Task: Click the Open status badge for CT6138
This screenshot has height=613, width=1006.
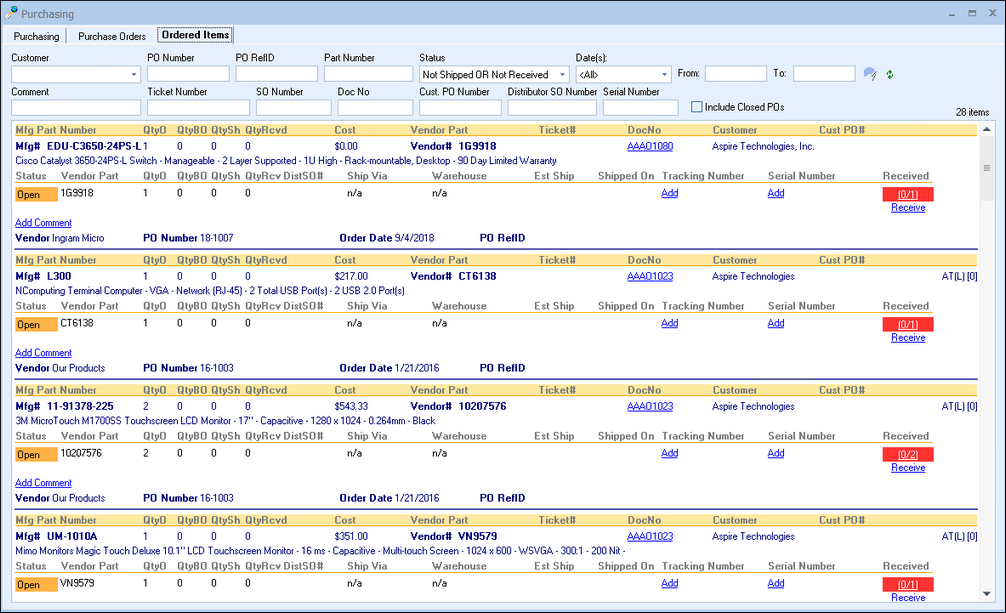Action: pos(36,324)
